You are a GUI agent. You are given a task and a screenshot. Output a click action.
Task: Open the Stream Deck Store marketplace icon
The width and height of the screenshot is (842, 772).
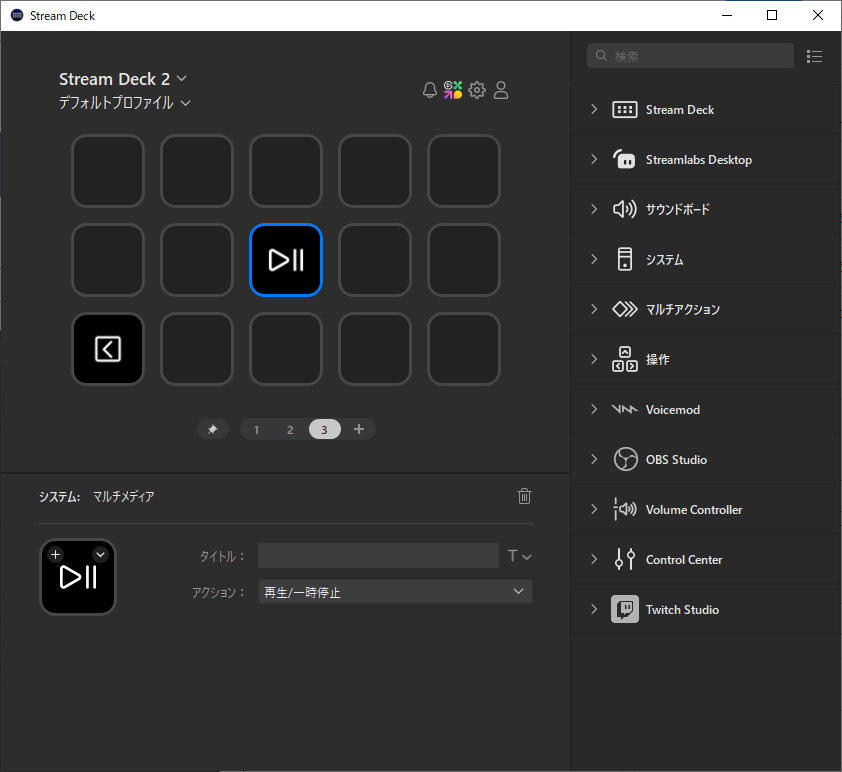[453, 90]
